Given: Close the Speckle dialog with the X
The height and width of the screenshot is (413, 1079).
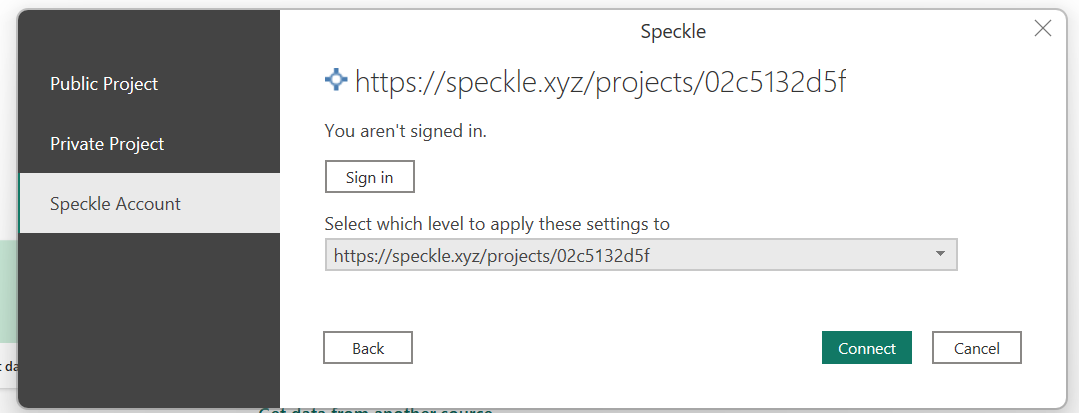Looking at the screenshot, I should pos(1043,29).
